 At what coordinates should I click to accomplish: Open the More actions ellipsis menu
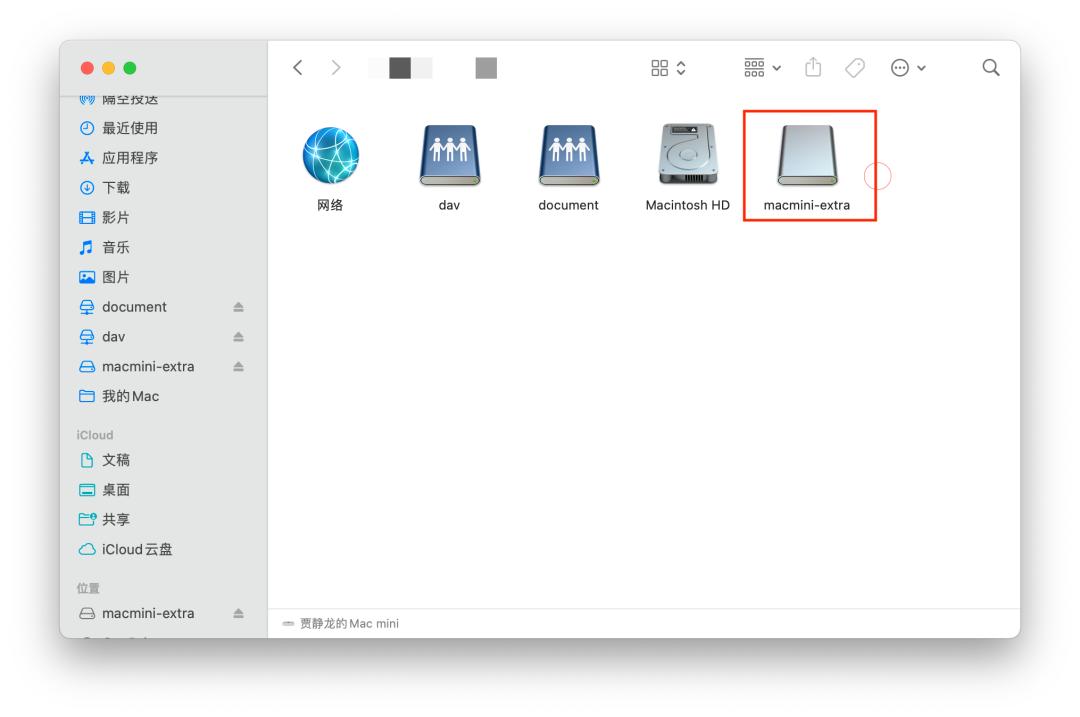click(x=908, y=67)
